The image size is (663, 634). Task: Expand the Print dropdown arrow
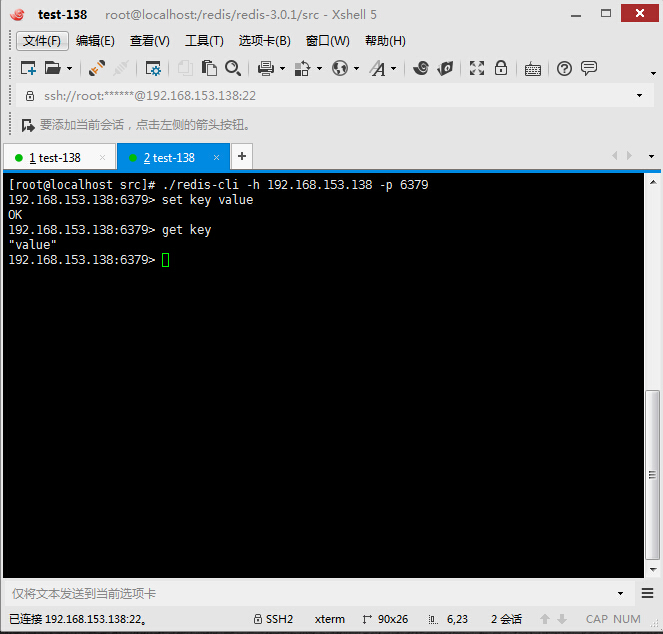282,69
